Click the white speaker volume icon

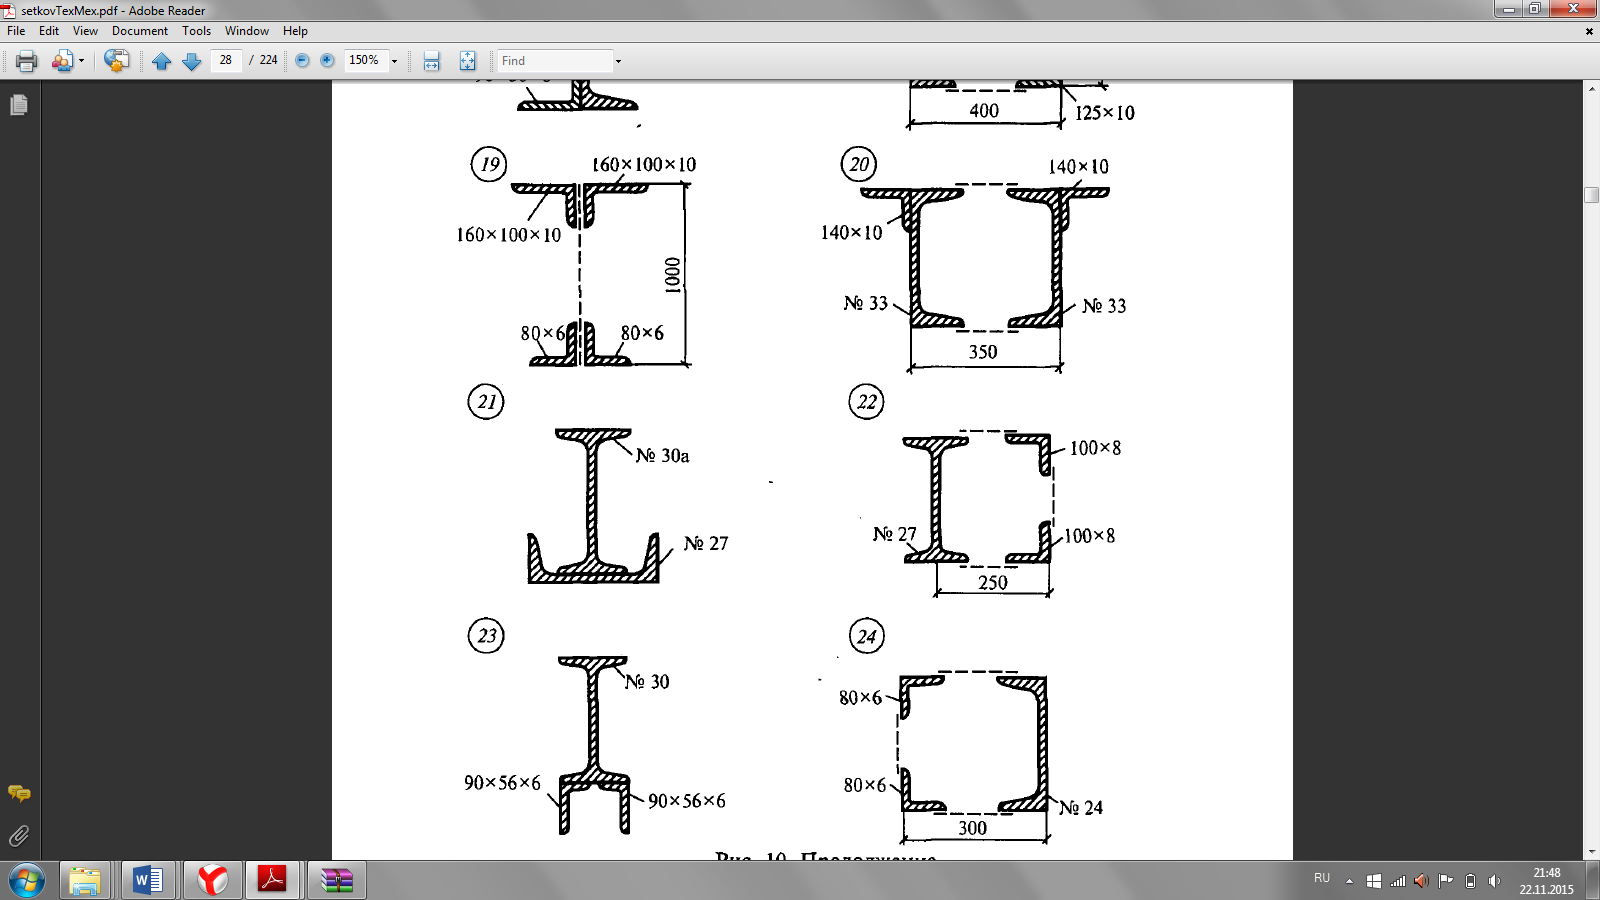(1494, 881)
